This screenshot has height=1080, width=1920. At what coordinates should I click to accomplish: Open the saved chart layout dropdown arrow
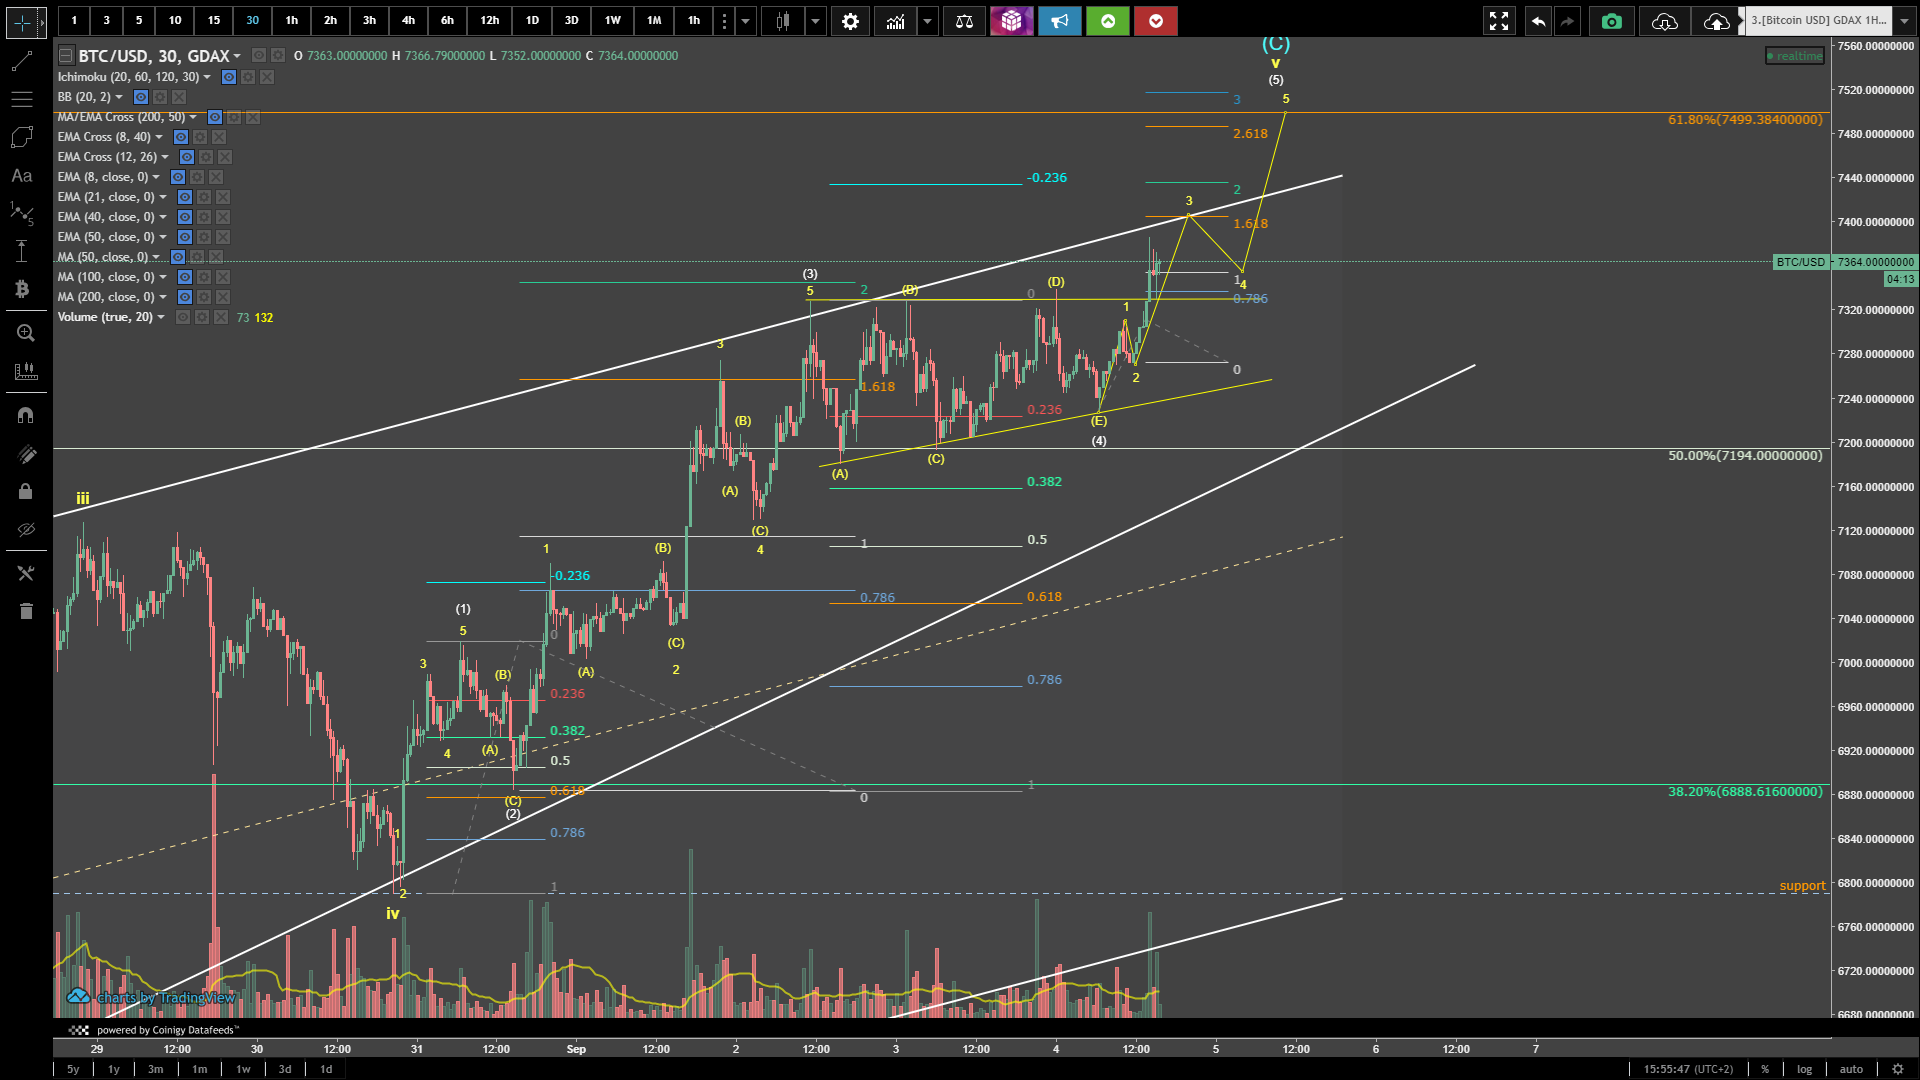pos(1904,21)
